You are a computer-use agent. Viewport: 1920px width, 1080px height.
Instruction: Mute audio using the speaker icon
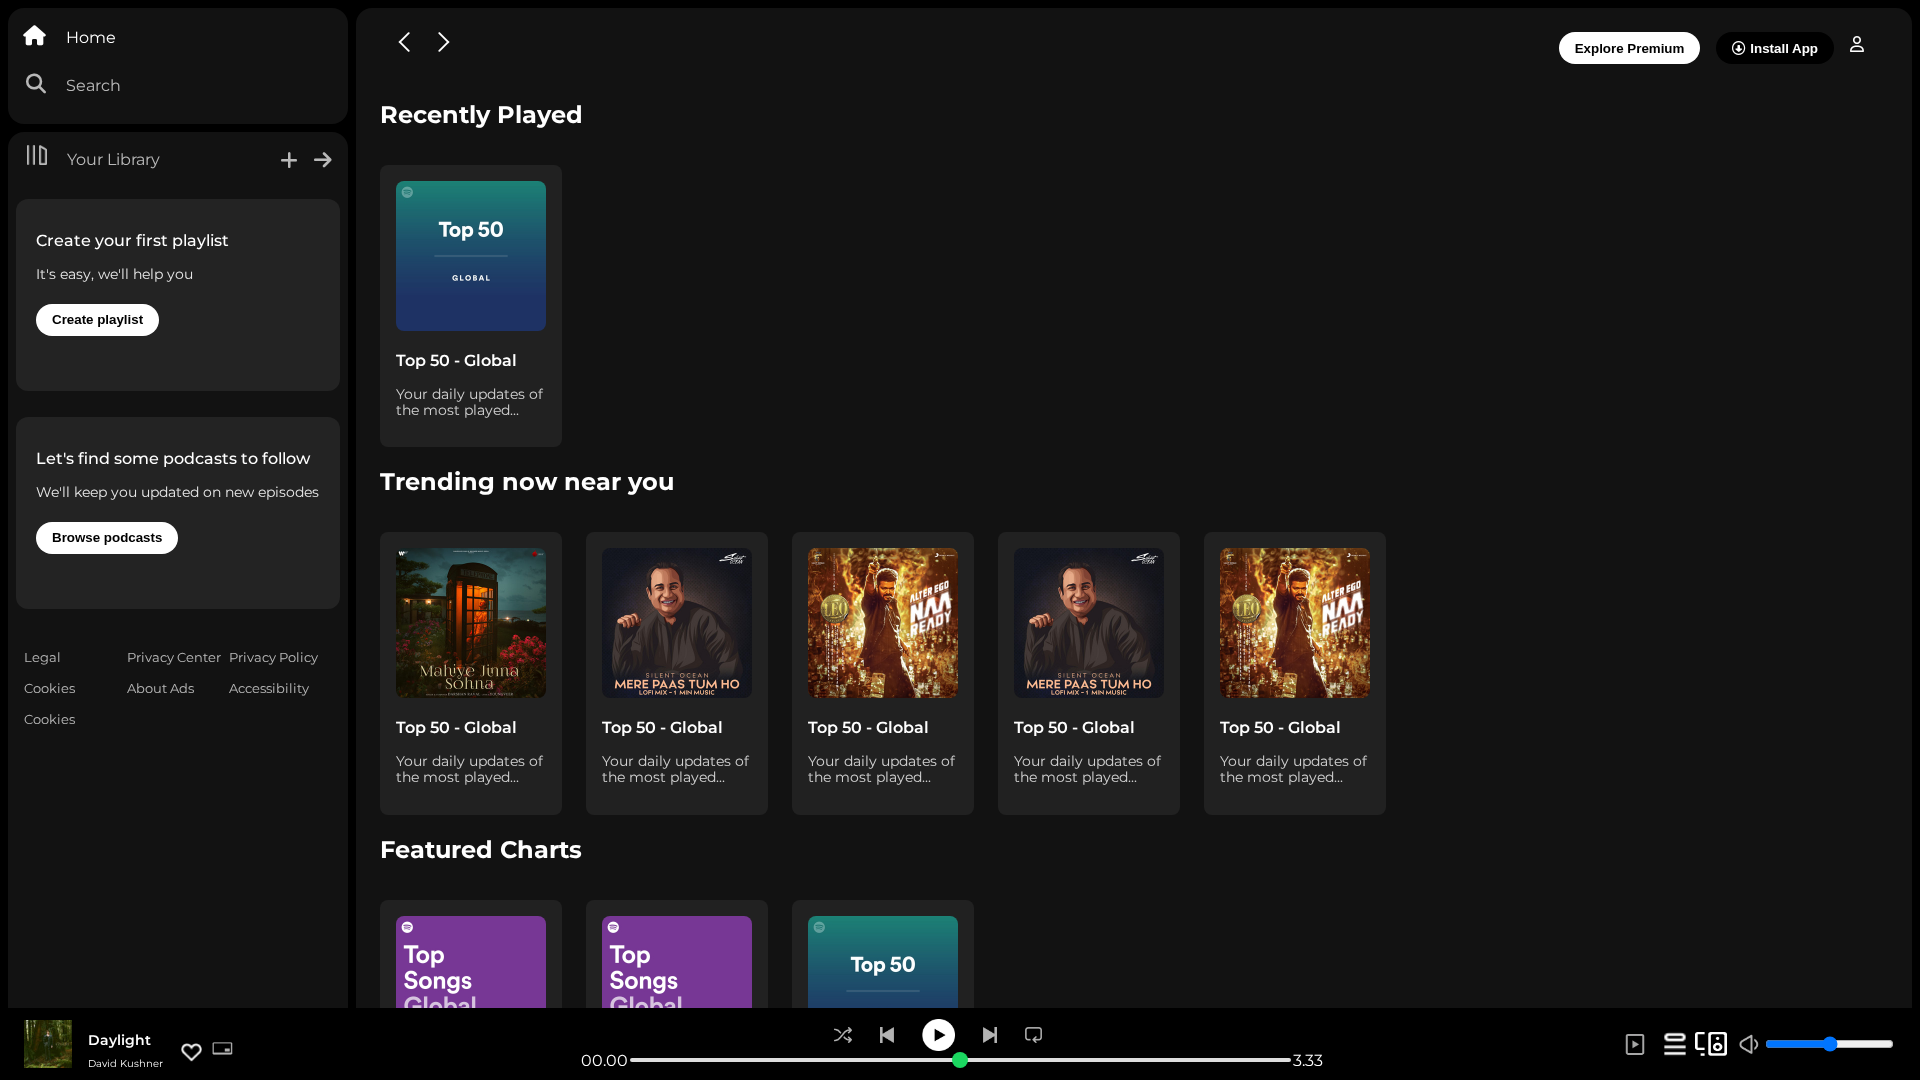click(1749, 1044)
